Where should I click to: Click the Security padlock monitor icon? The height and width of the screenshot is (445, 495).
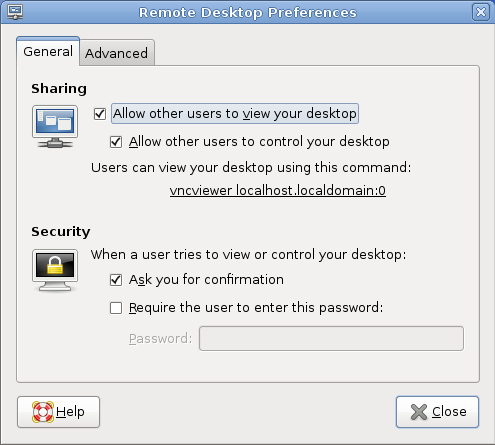(55, 270)
